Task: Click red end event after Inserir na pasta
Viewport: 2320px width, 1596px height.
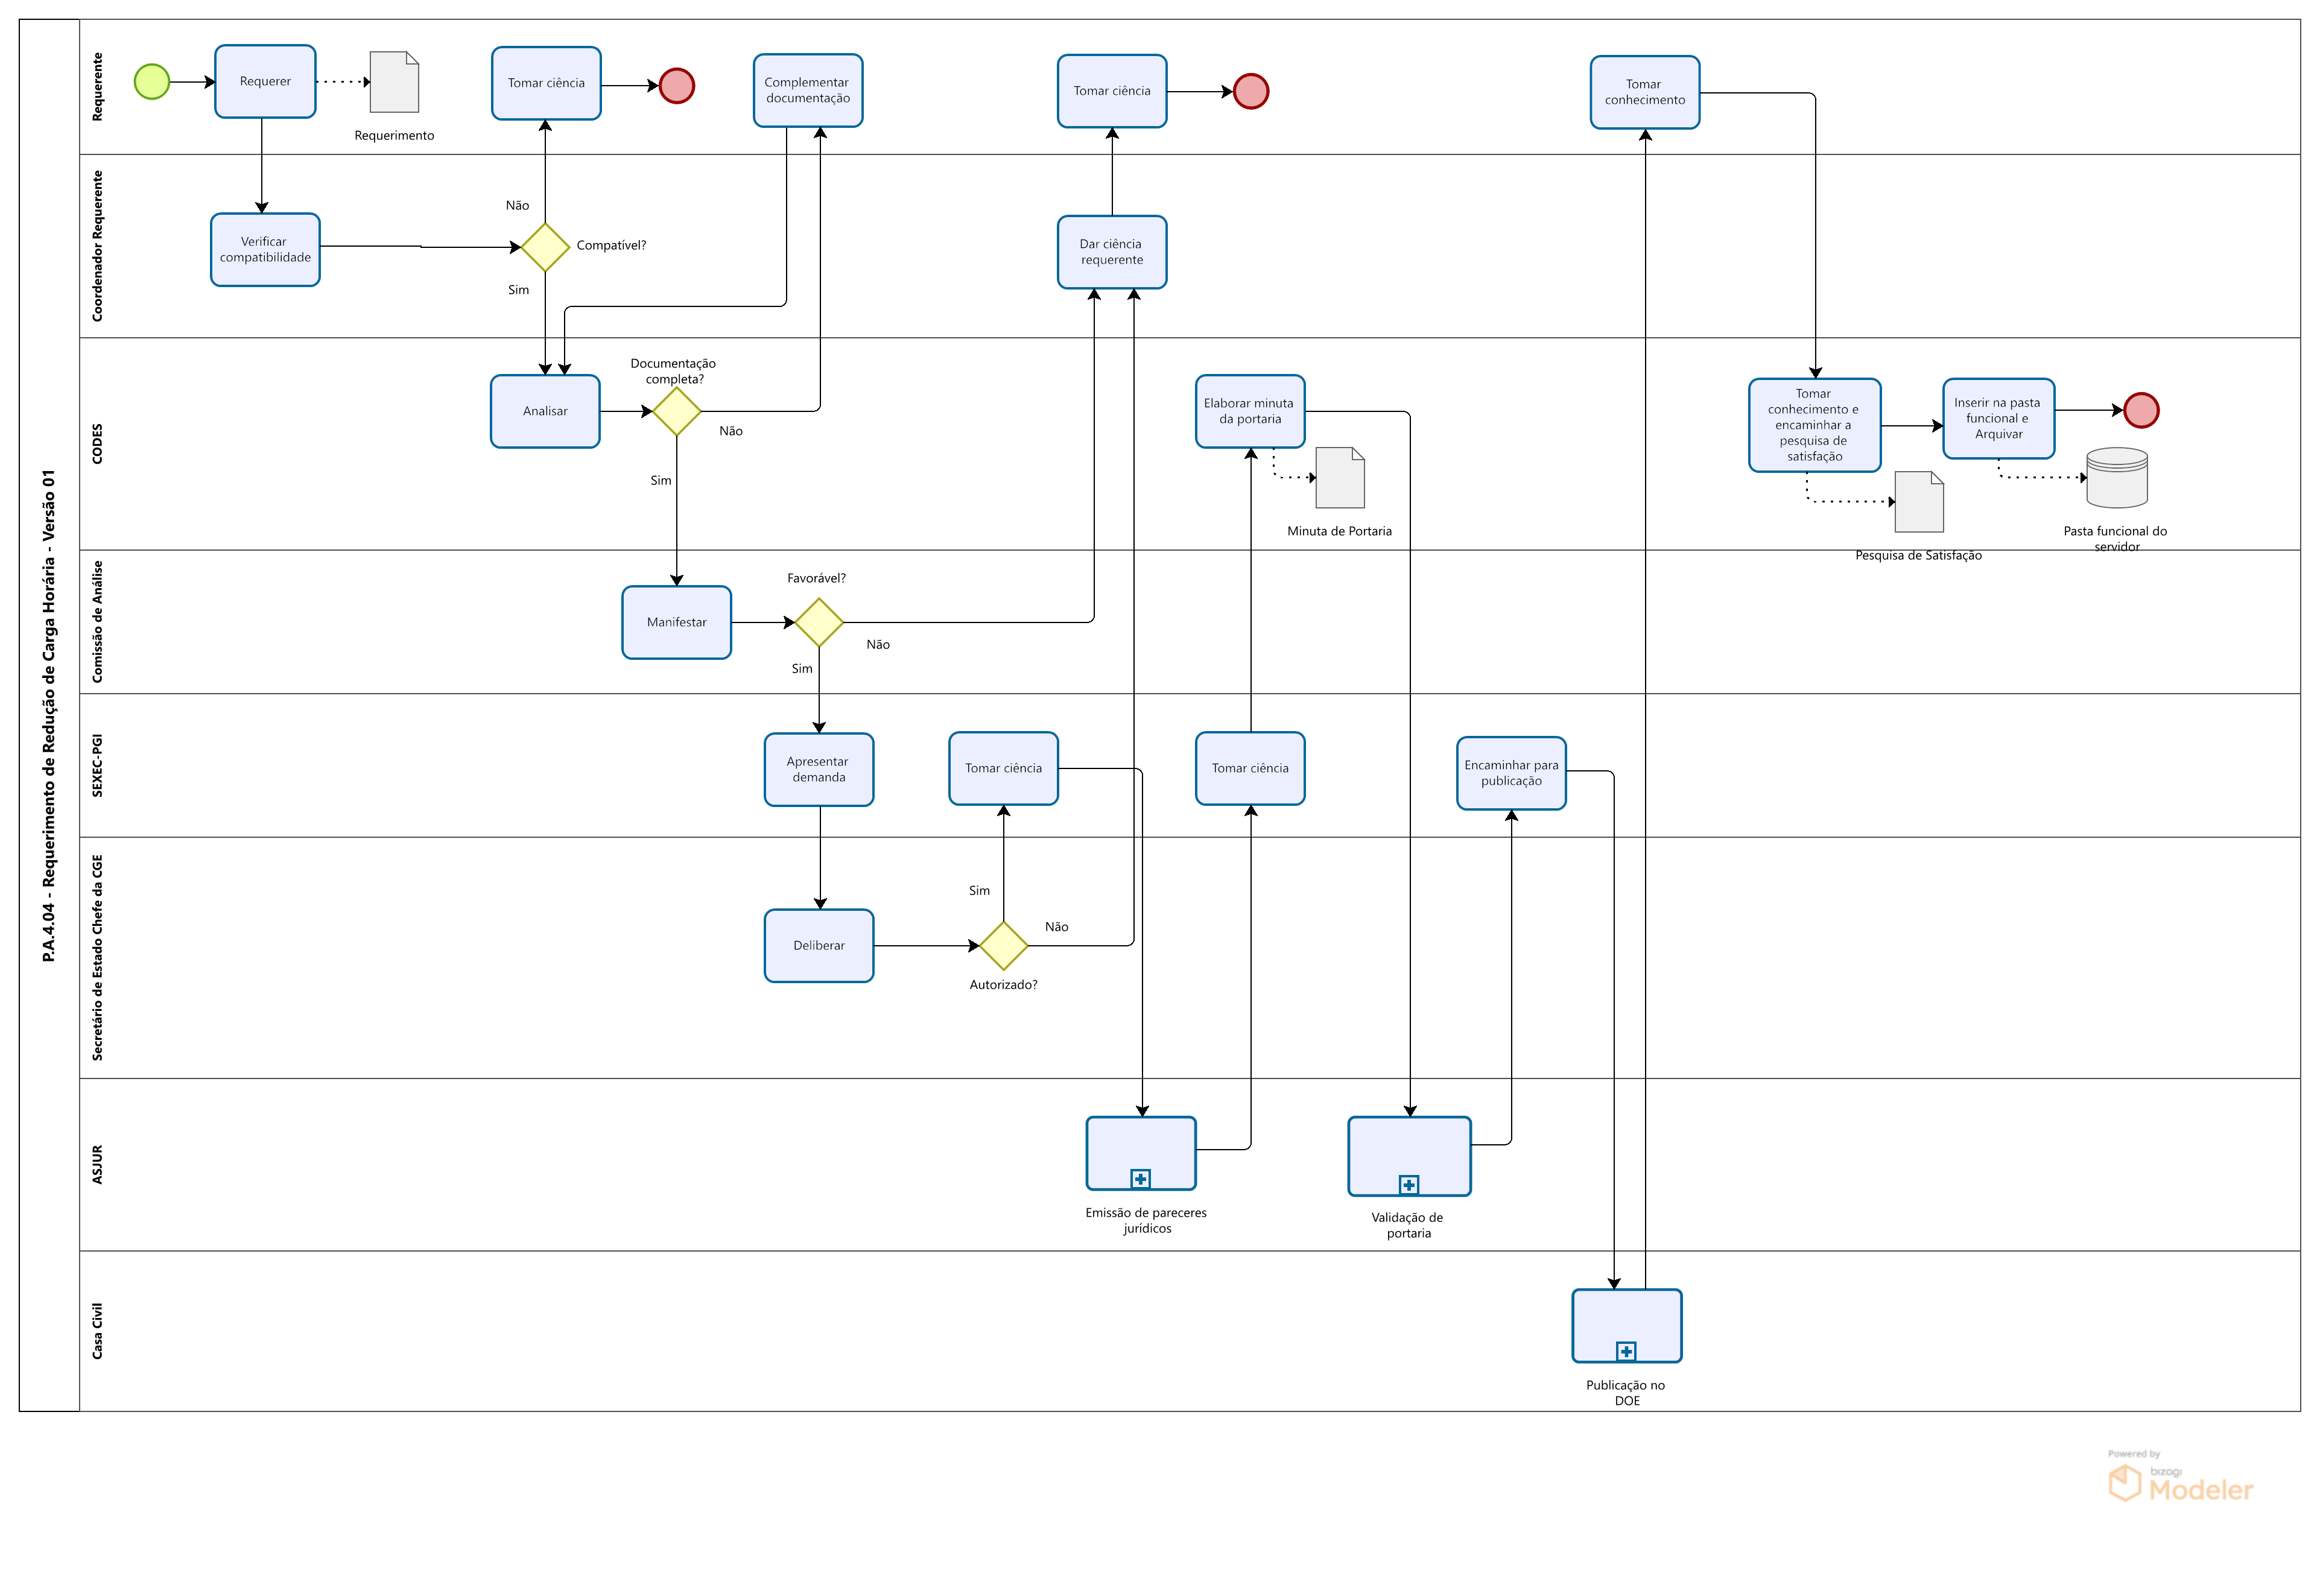Action: [2140, 410]
